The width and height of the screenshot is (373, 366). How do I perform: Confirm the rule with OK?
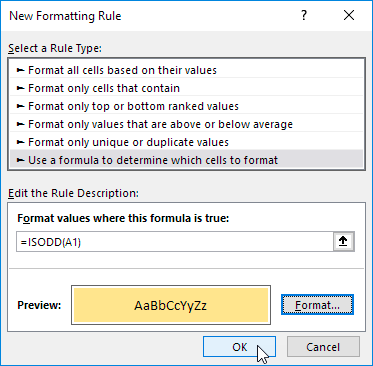[x=239, y=347]
